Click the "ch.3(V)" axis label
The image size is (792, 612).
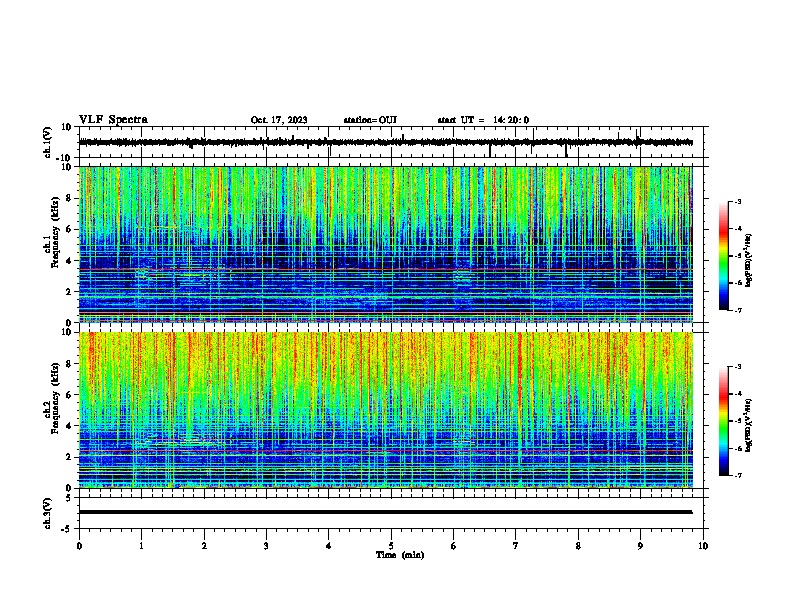pyautogui.click(x=48, y=513)
